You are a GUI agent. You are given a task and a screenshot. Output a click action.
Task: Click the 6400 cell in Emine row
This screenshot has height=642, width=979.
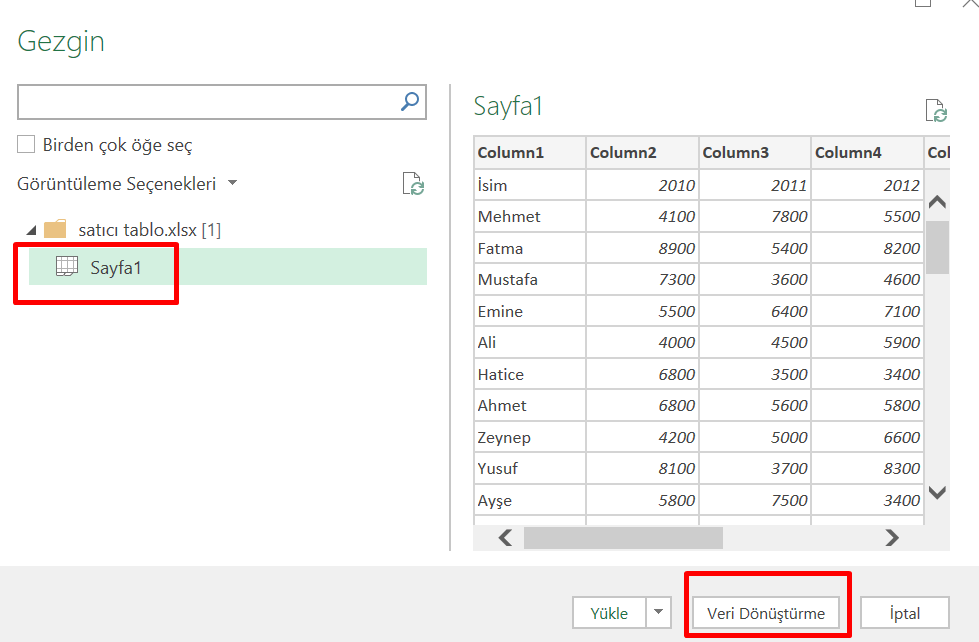tap(755, 311)
